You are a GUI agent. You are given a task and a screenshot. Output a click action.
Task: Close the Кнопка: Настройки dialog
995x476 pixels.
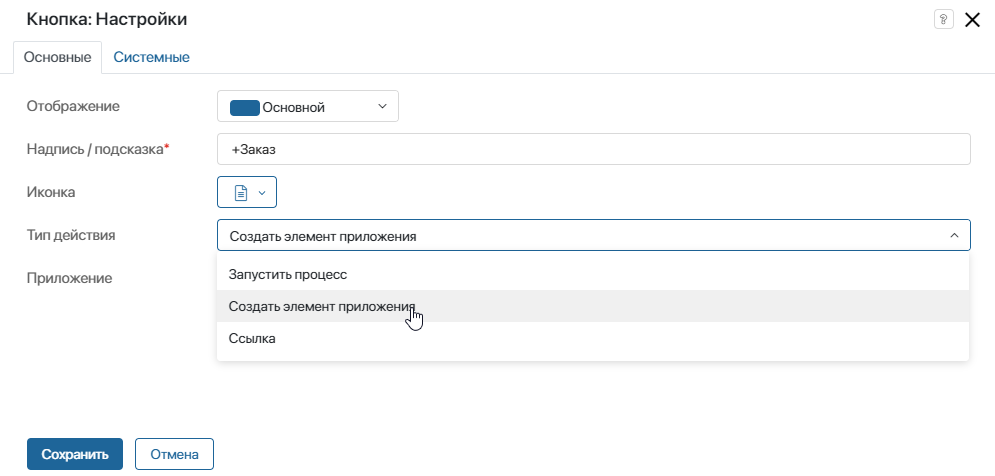[x=972, y=20]
